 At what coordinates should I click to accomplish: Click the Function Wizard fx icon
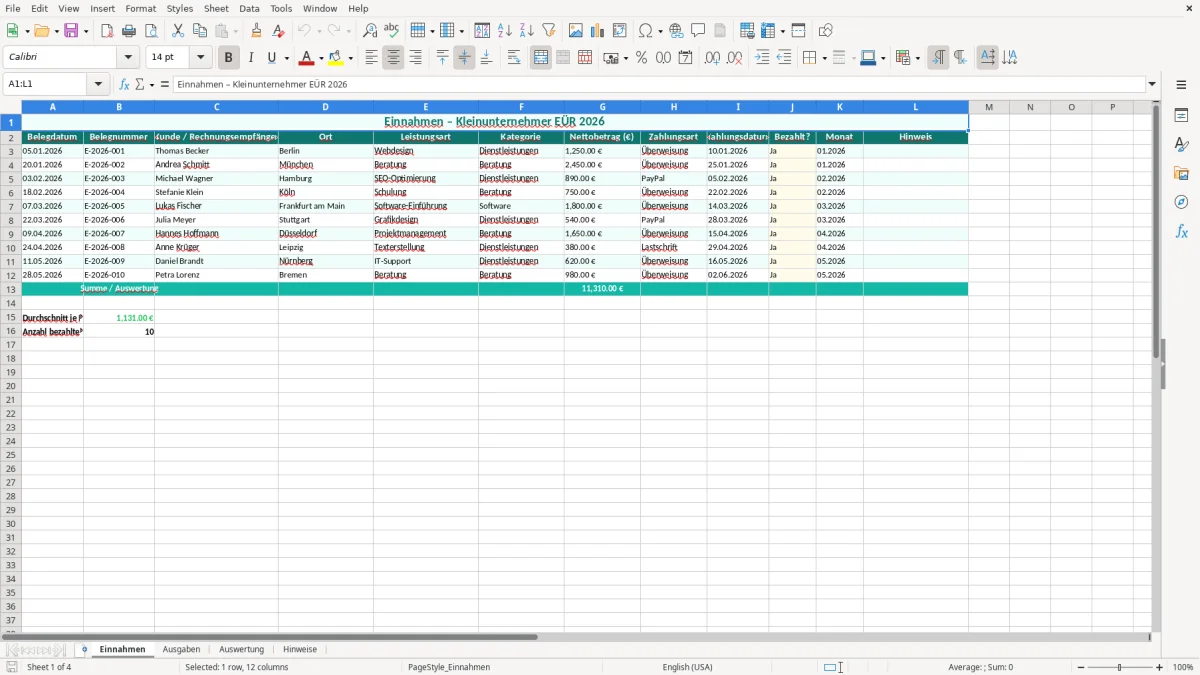(125, 85)
